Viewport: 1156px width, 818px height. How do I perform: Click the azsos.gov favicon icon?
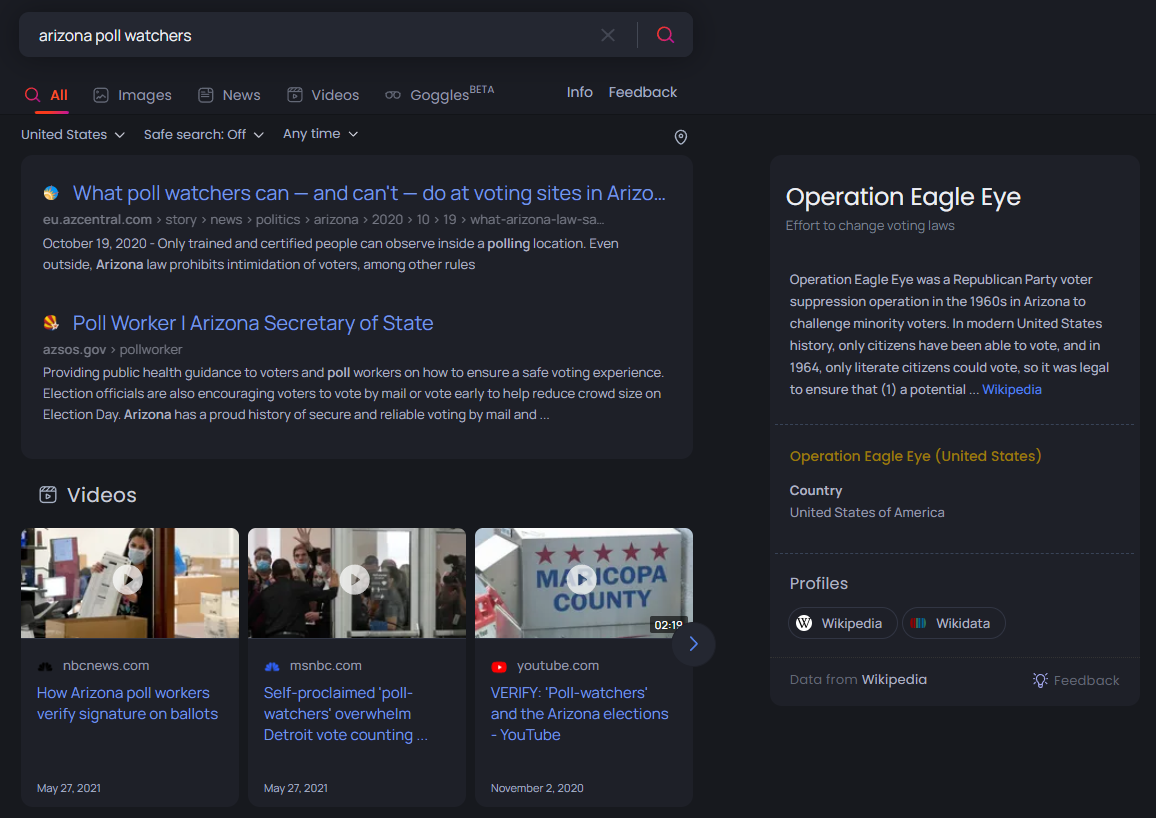[51, 323]
